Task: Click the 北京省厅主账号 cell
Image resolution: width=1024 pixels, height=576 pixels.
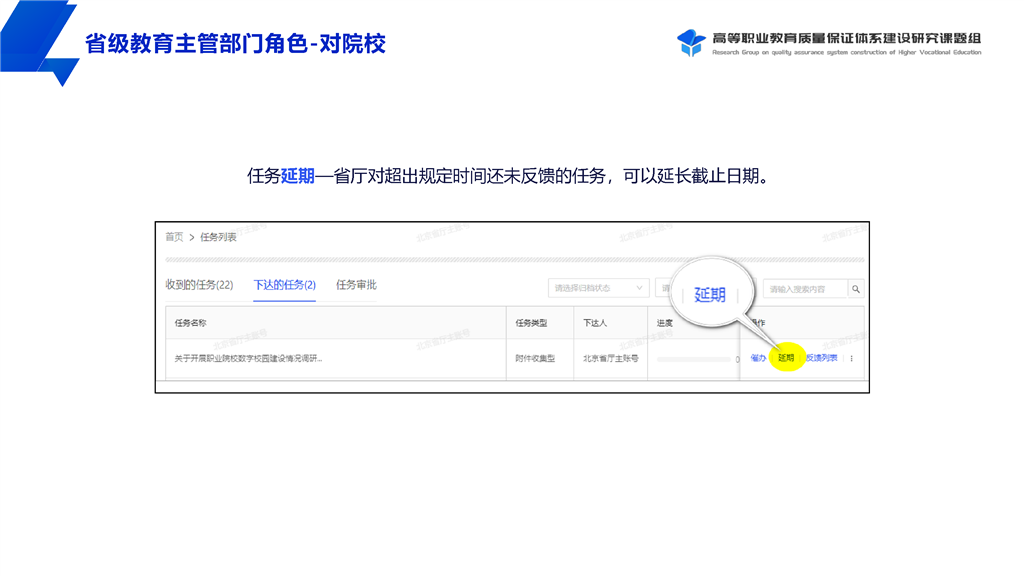Action: [x=611, y=359]
